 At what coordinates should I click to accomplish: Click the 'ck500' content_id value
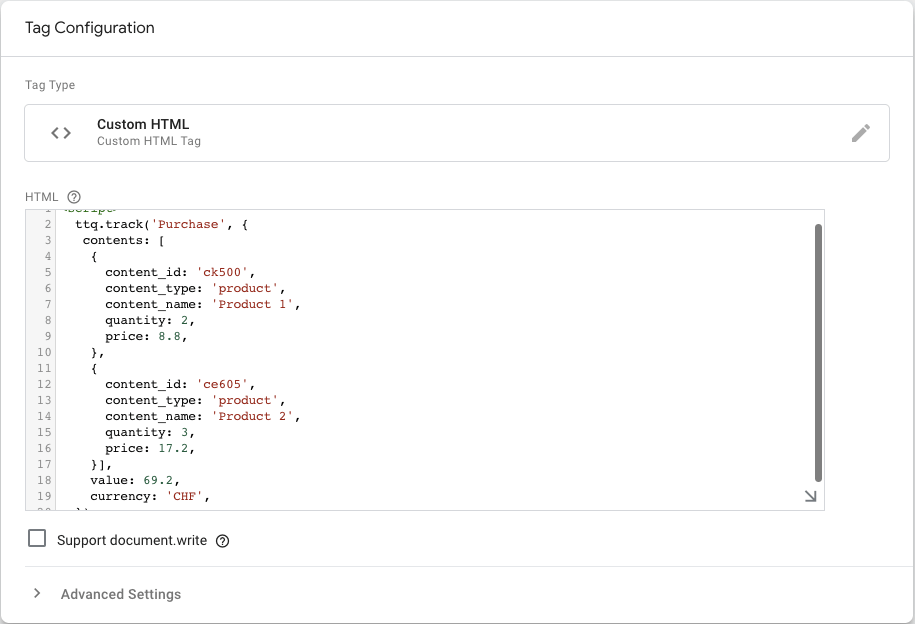pyautogui.click(x=222, y=272)
